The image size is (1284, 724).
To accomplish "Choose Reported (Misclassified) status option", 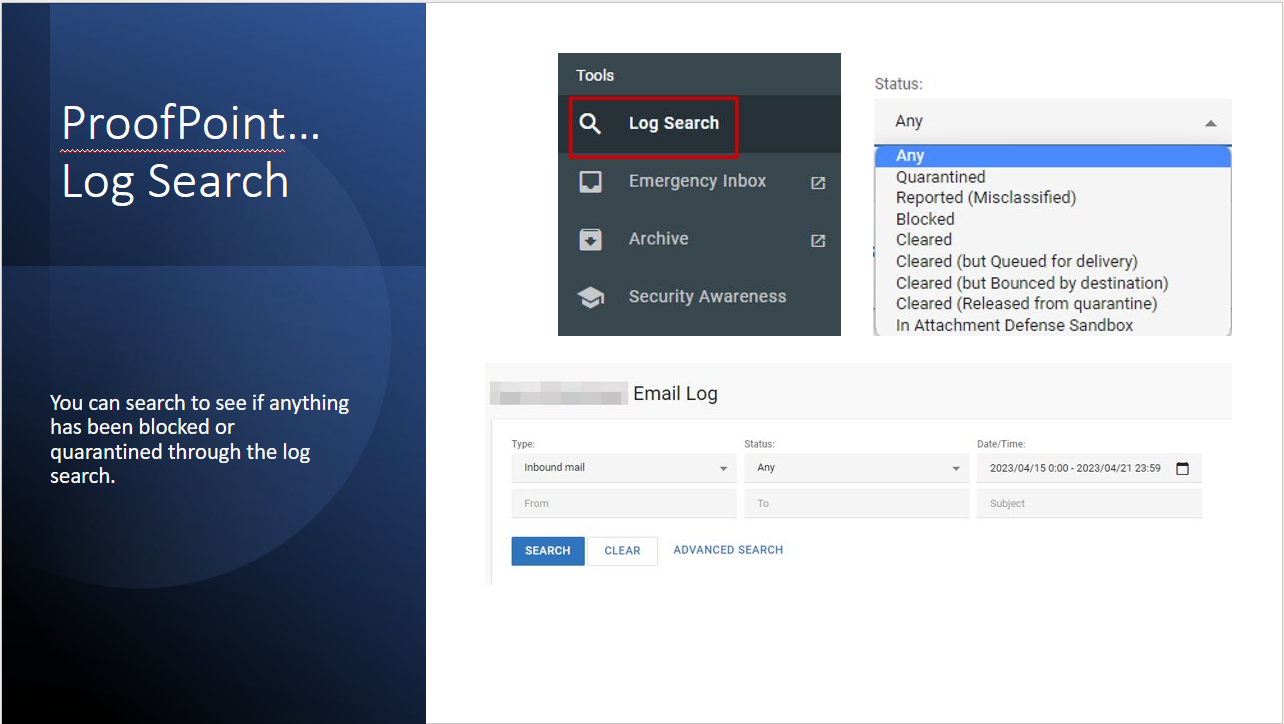I will [x=985, y=198].
